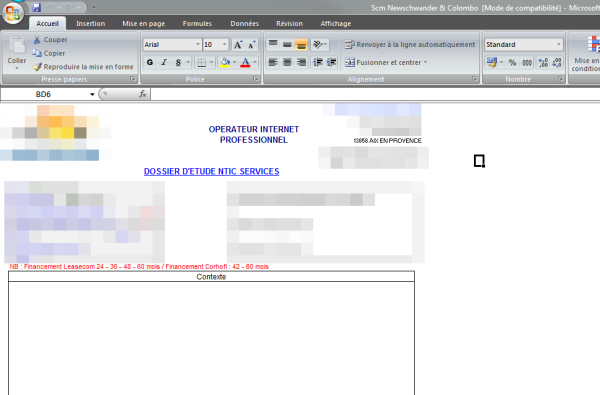Screen dimensions: 600x395
Task: Increase font size with the large A icon
Action: (x=238, y=45)
